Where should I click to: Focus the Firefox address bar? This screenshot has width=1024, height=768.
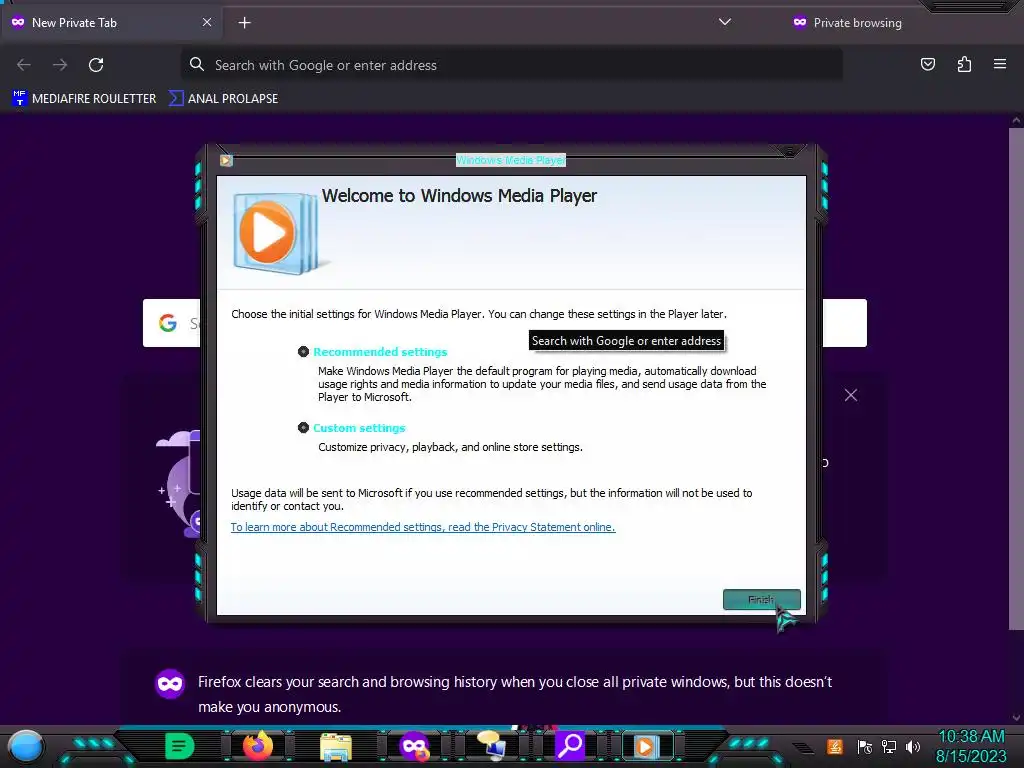pos(511,65)
